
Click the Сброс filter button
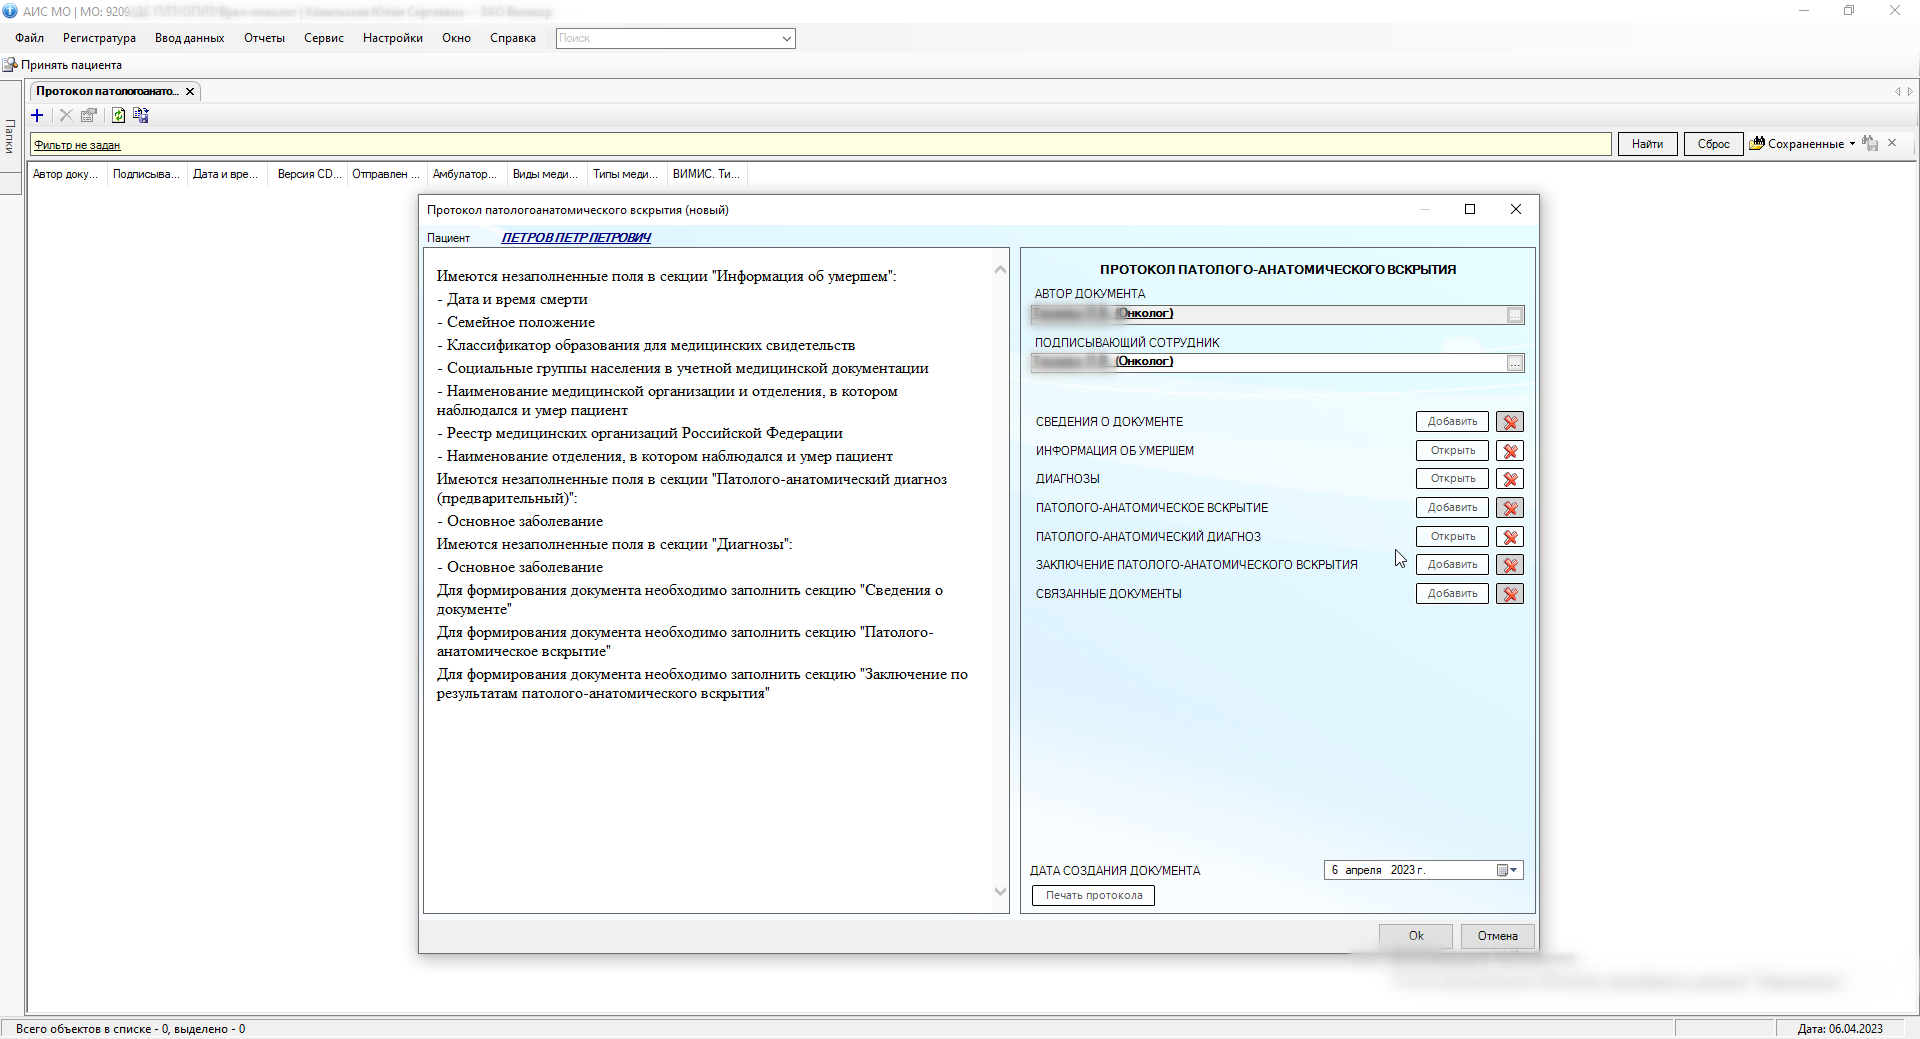[1713, 143]
